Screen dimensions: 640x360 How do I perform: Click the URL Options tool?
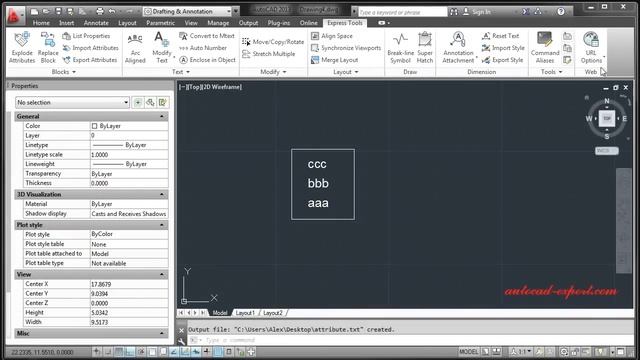(x=591, y=47)
